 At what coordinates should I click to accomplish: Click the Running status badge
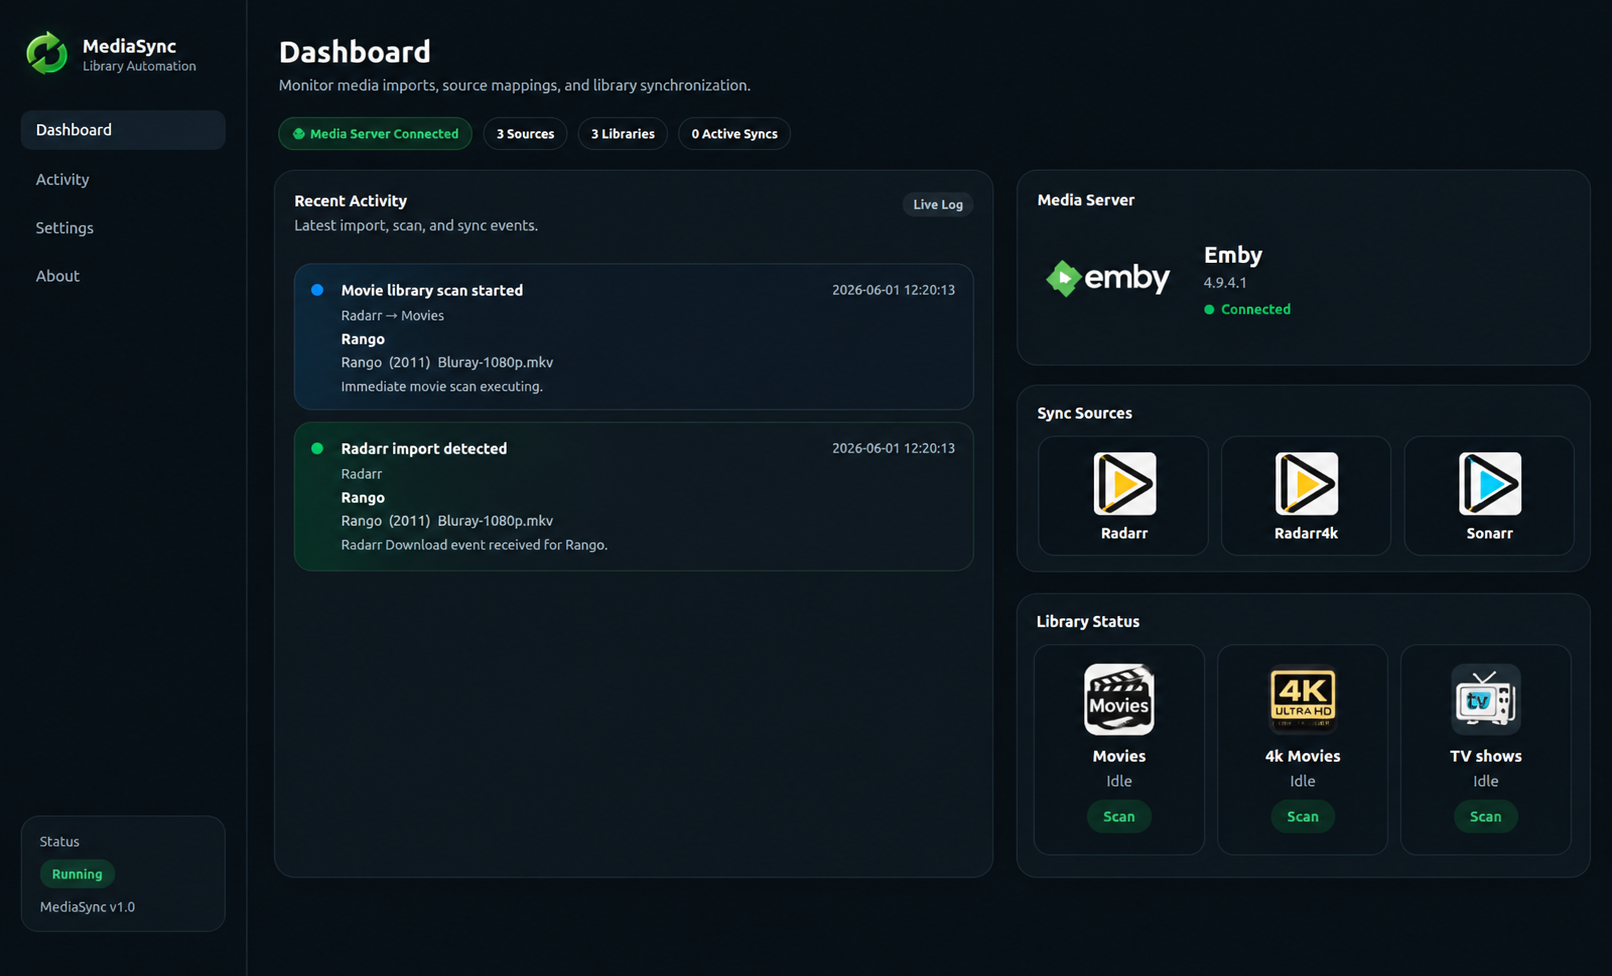coord(77,874)
